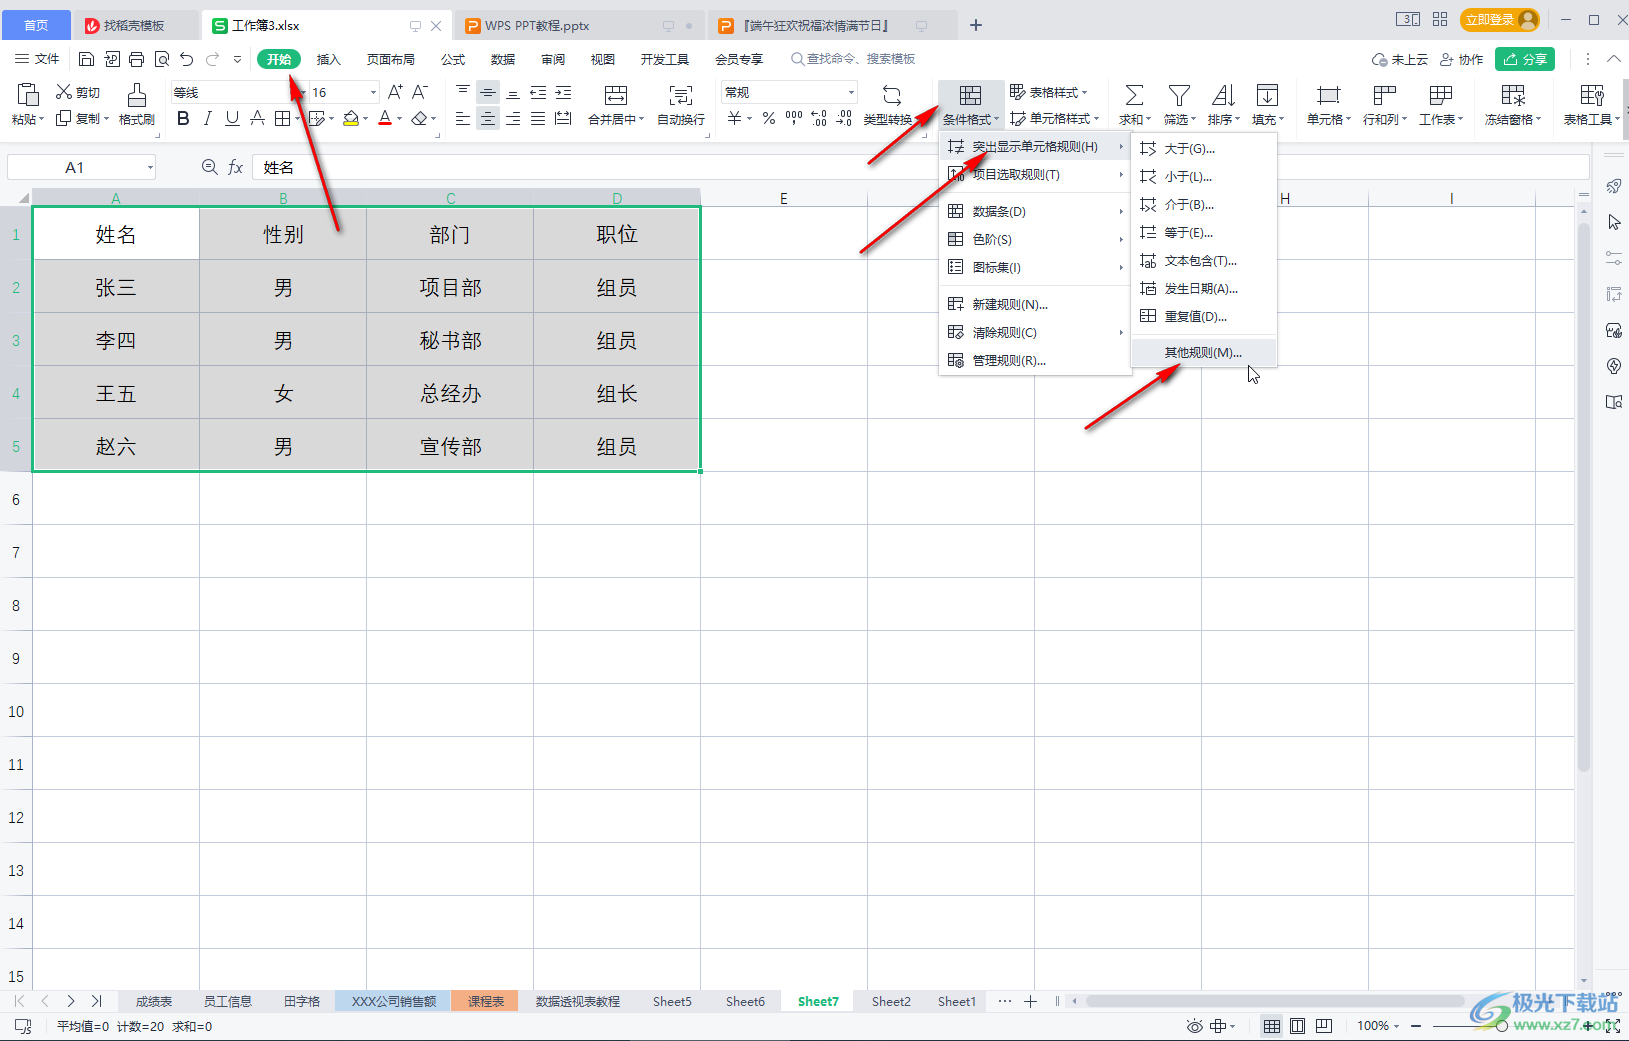The width and height of the screenshot is (1629, 1041).
Task: Toggle center horizontal alignment
Action: [488, 119]
